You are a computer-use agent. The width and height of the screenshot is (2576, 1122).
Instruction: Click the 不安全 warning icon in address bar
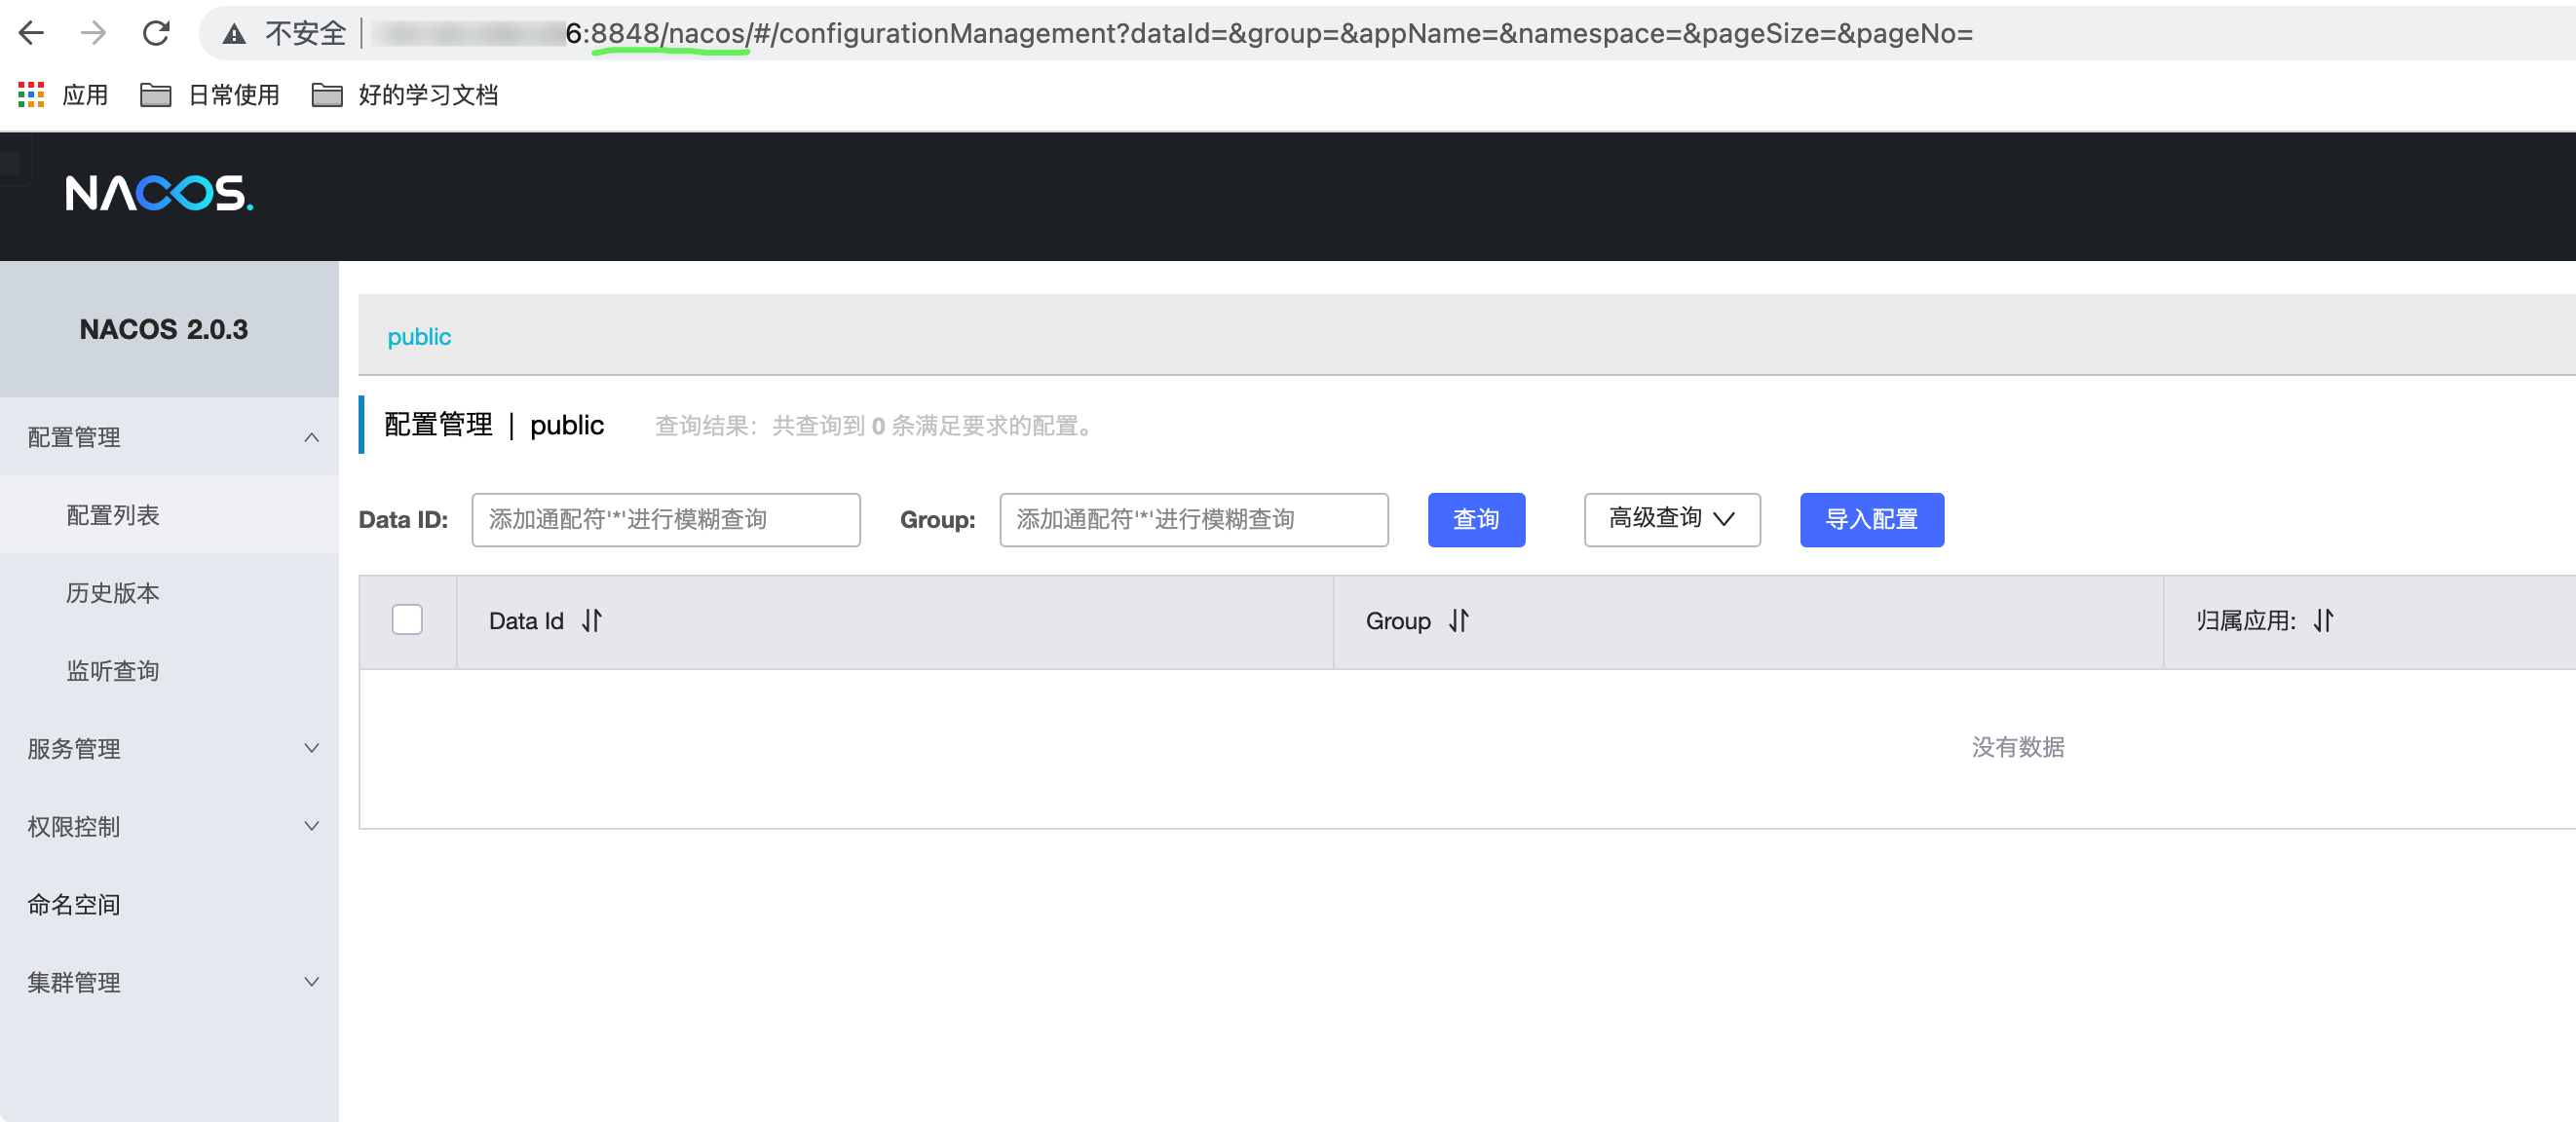coord(232,33)
